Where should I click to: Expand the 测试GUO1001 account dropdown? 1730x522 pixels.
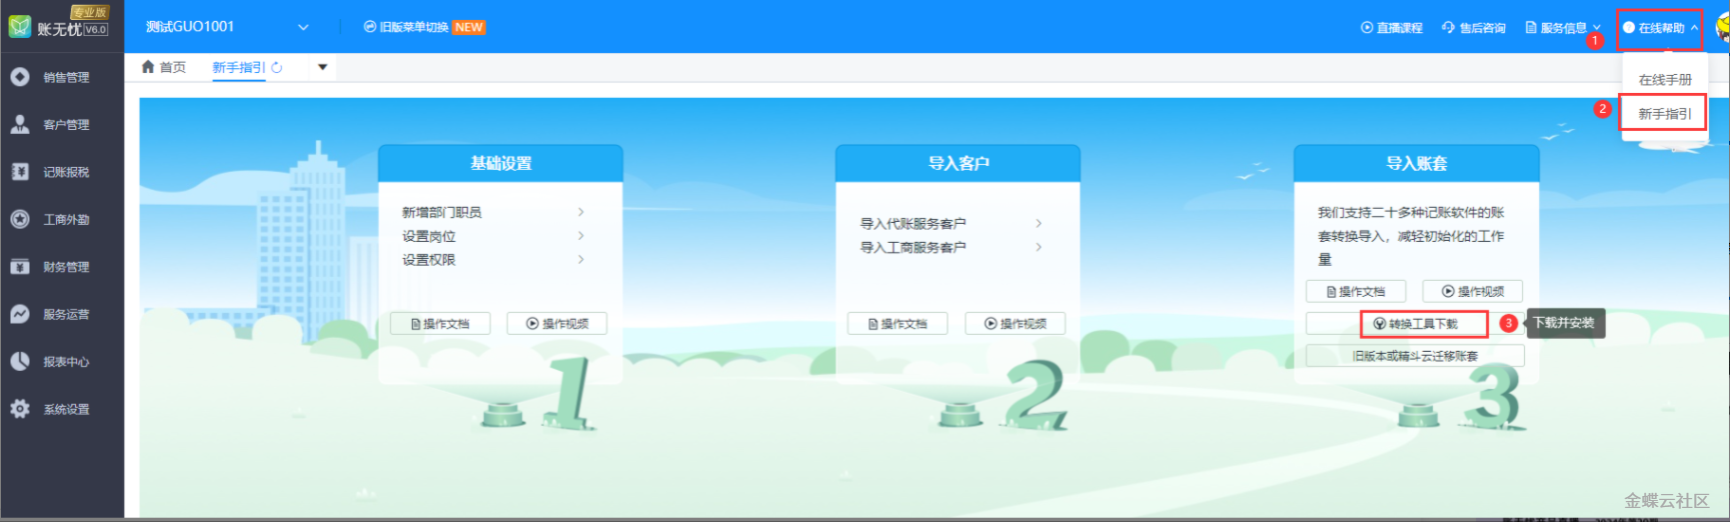(x=303, y=28)
